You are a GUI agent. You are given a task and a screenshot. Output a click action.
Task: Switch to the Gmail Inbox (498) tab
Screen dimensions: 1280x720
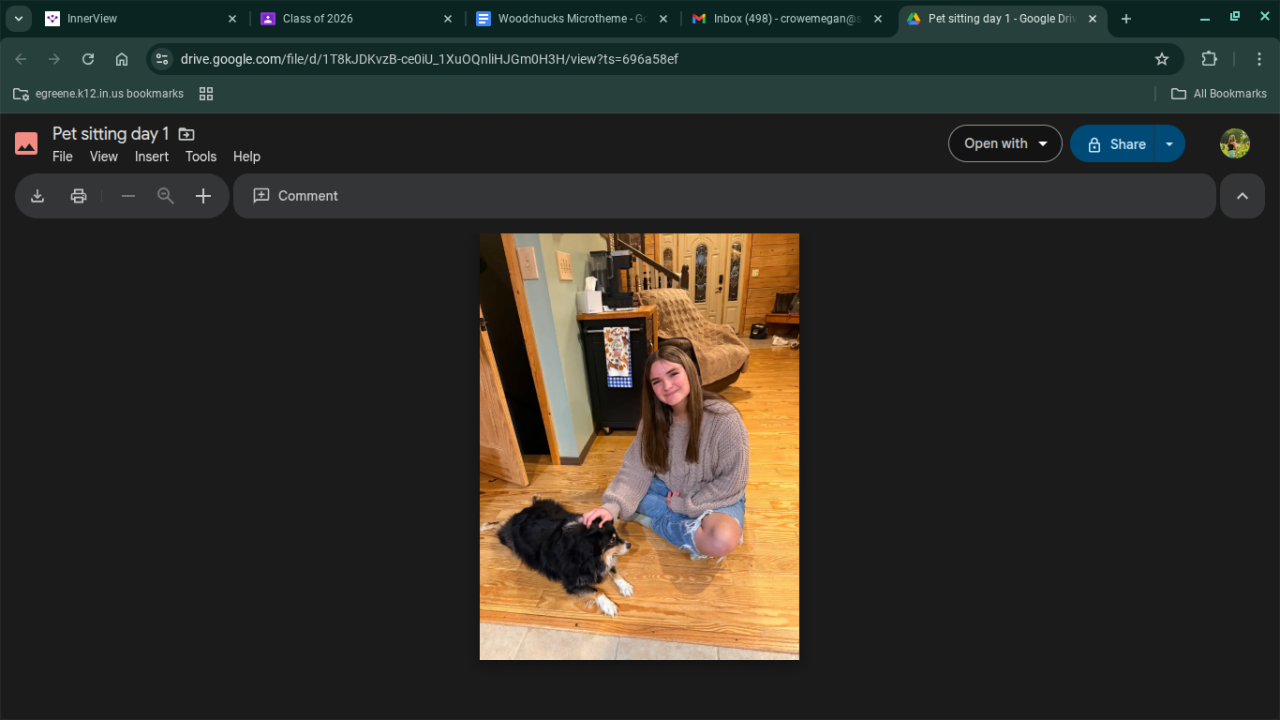[786, 19]
